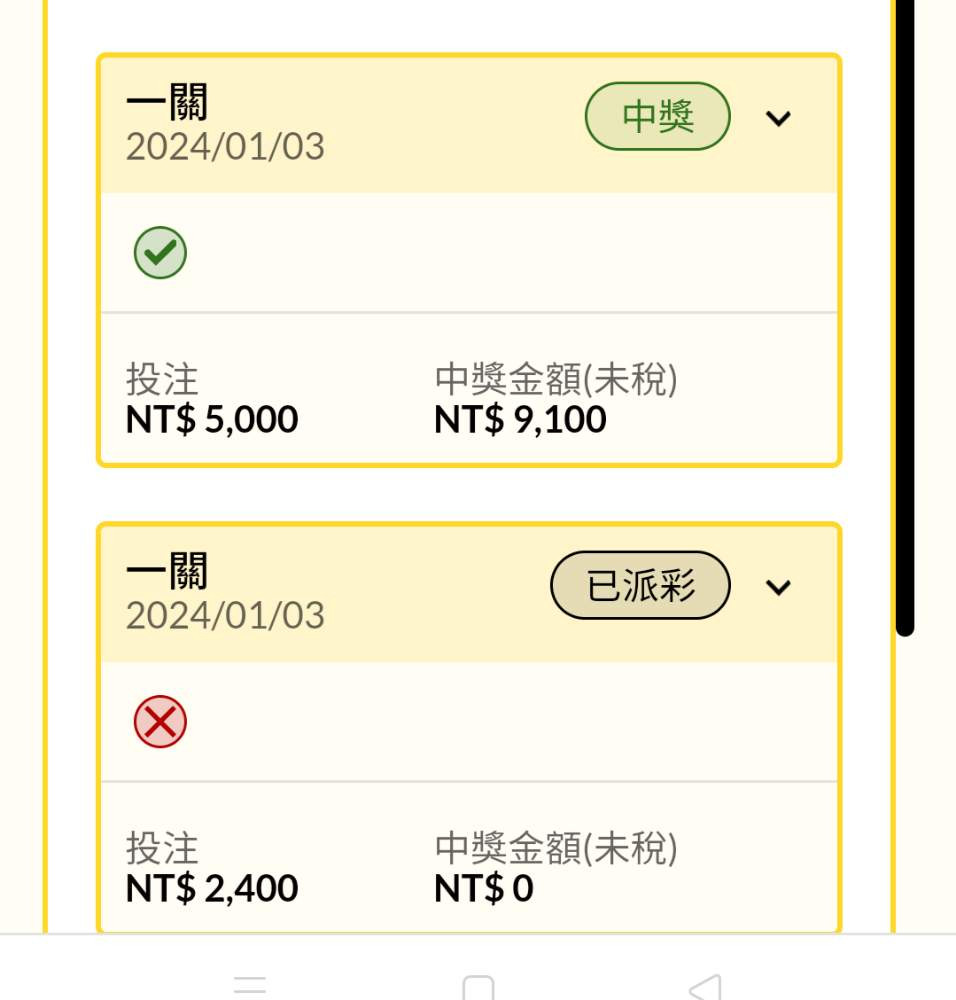Viewport: 956px width, 1000px height.
Task: Tap the Android recent apps icon
Action: [249, 987]
